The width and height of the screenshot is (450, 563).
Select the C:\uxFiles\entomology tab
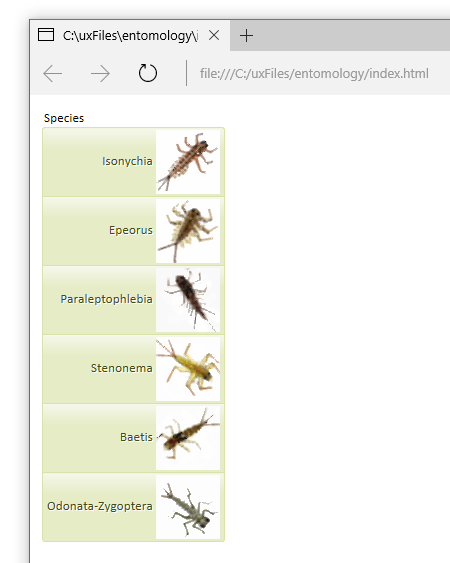tap(130, 35)
